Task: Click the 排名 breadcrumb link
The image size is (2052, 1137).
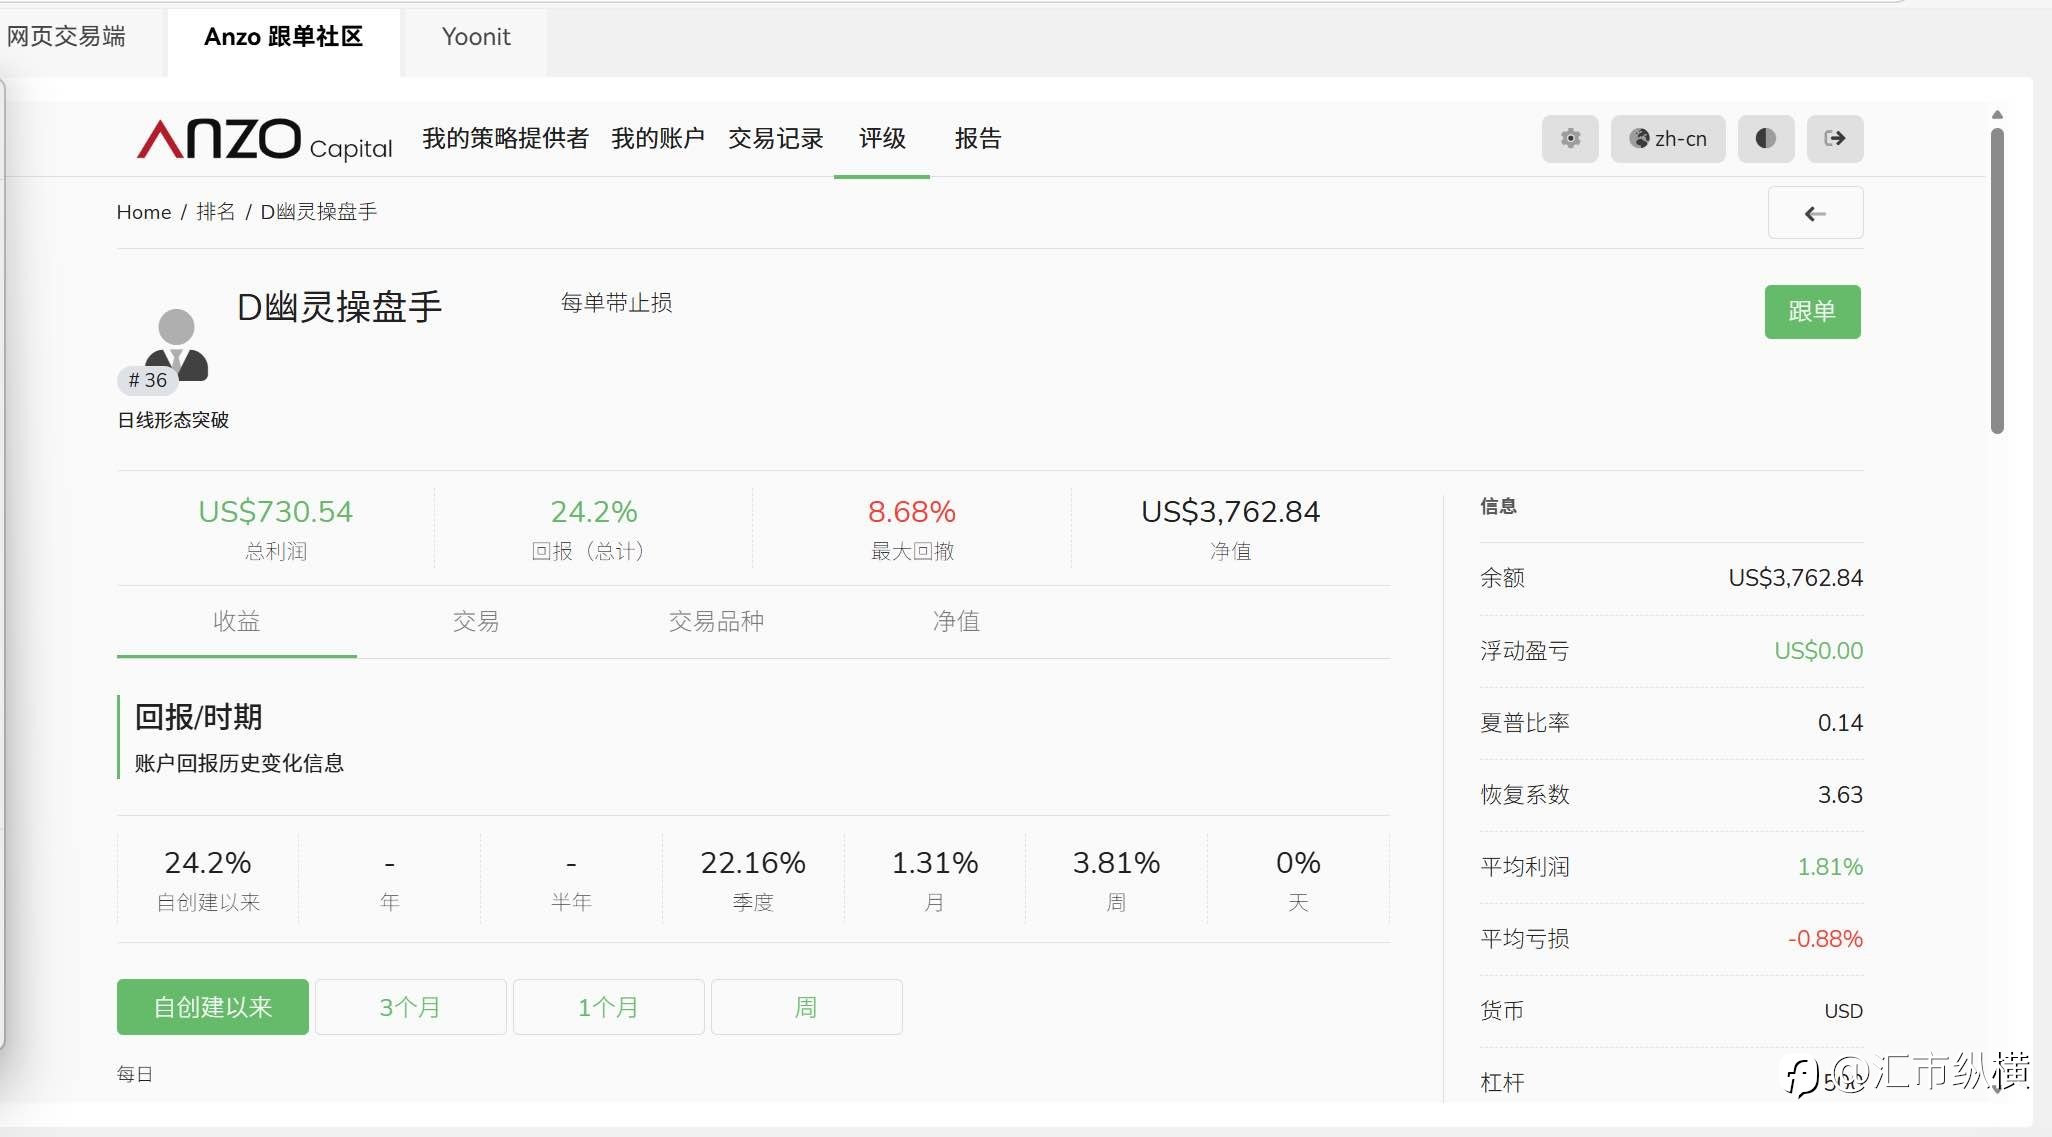Action: click(x=215, y=212)
